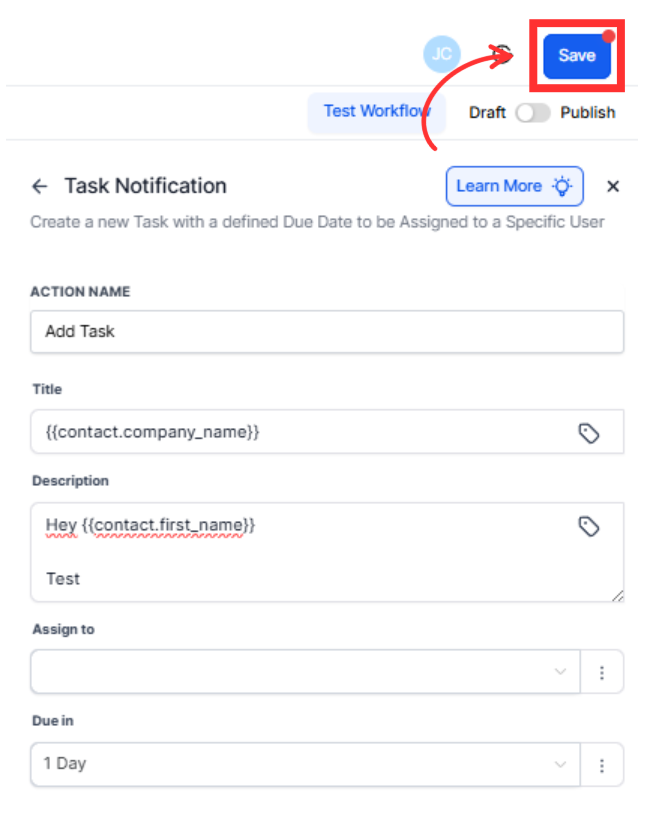This screenshot has width=646, height=821.
Task: Expand the Assign to dropdown
Action: pos(305,672)
